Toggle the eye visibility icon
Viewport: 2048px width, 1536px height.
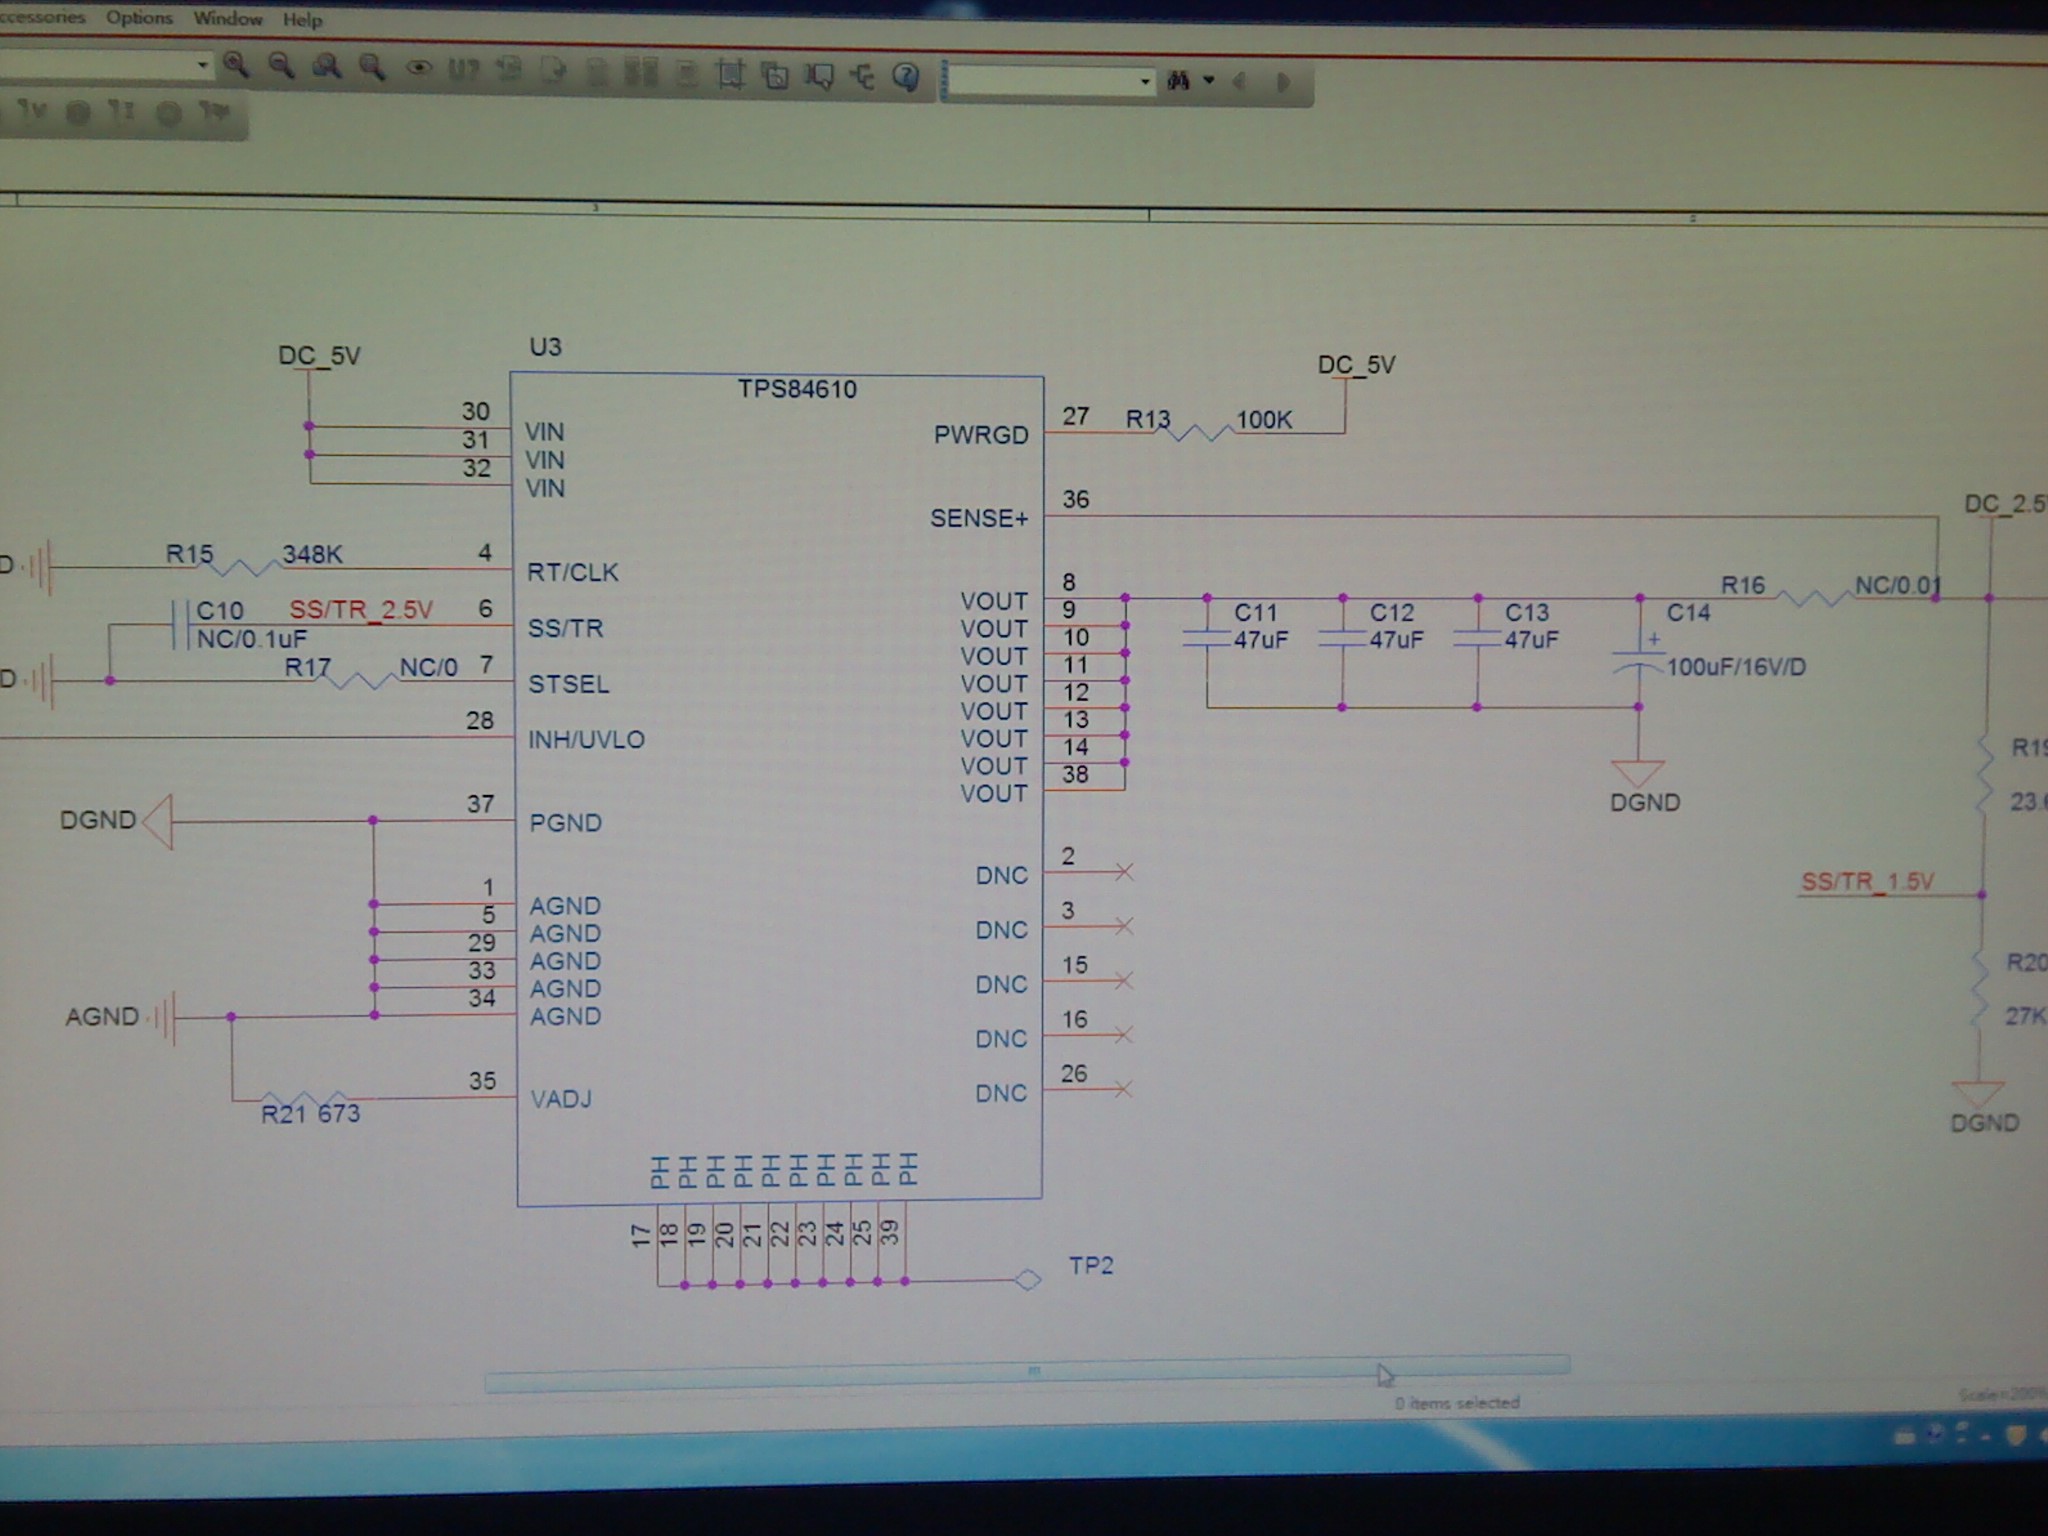click(x=418, y=69)
